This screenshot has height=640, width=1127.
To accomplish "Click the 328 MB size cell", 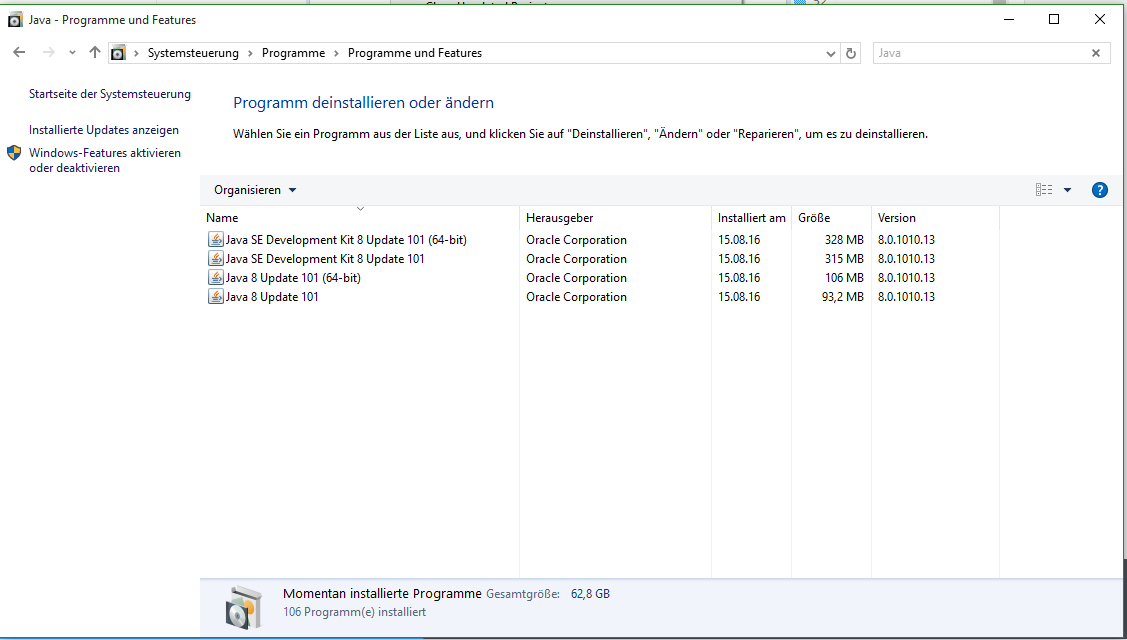I will 844,240.
